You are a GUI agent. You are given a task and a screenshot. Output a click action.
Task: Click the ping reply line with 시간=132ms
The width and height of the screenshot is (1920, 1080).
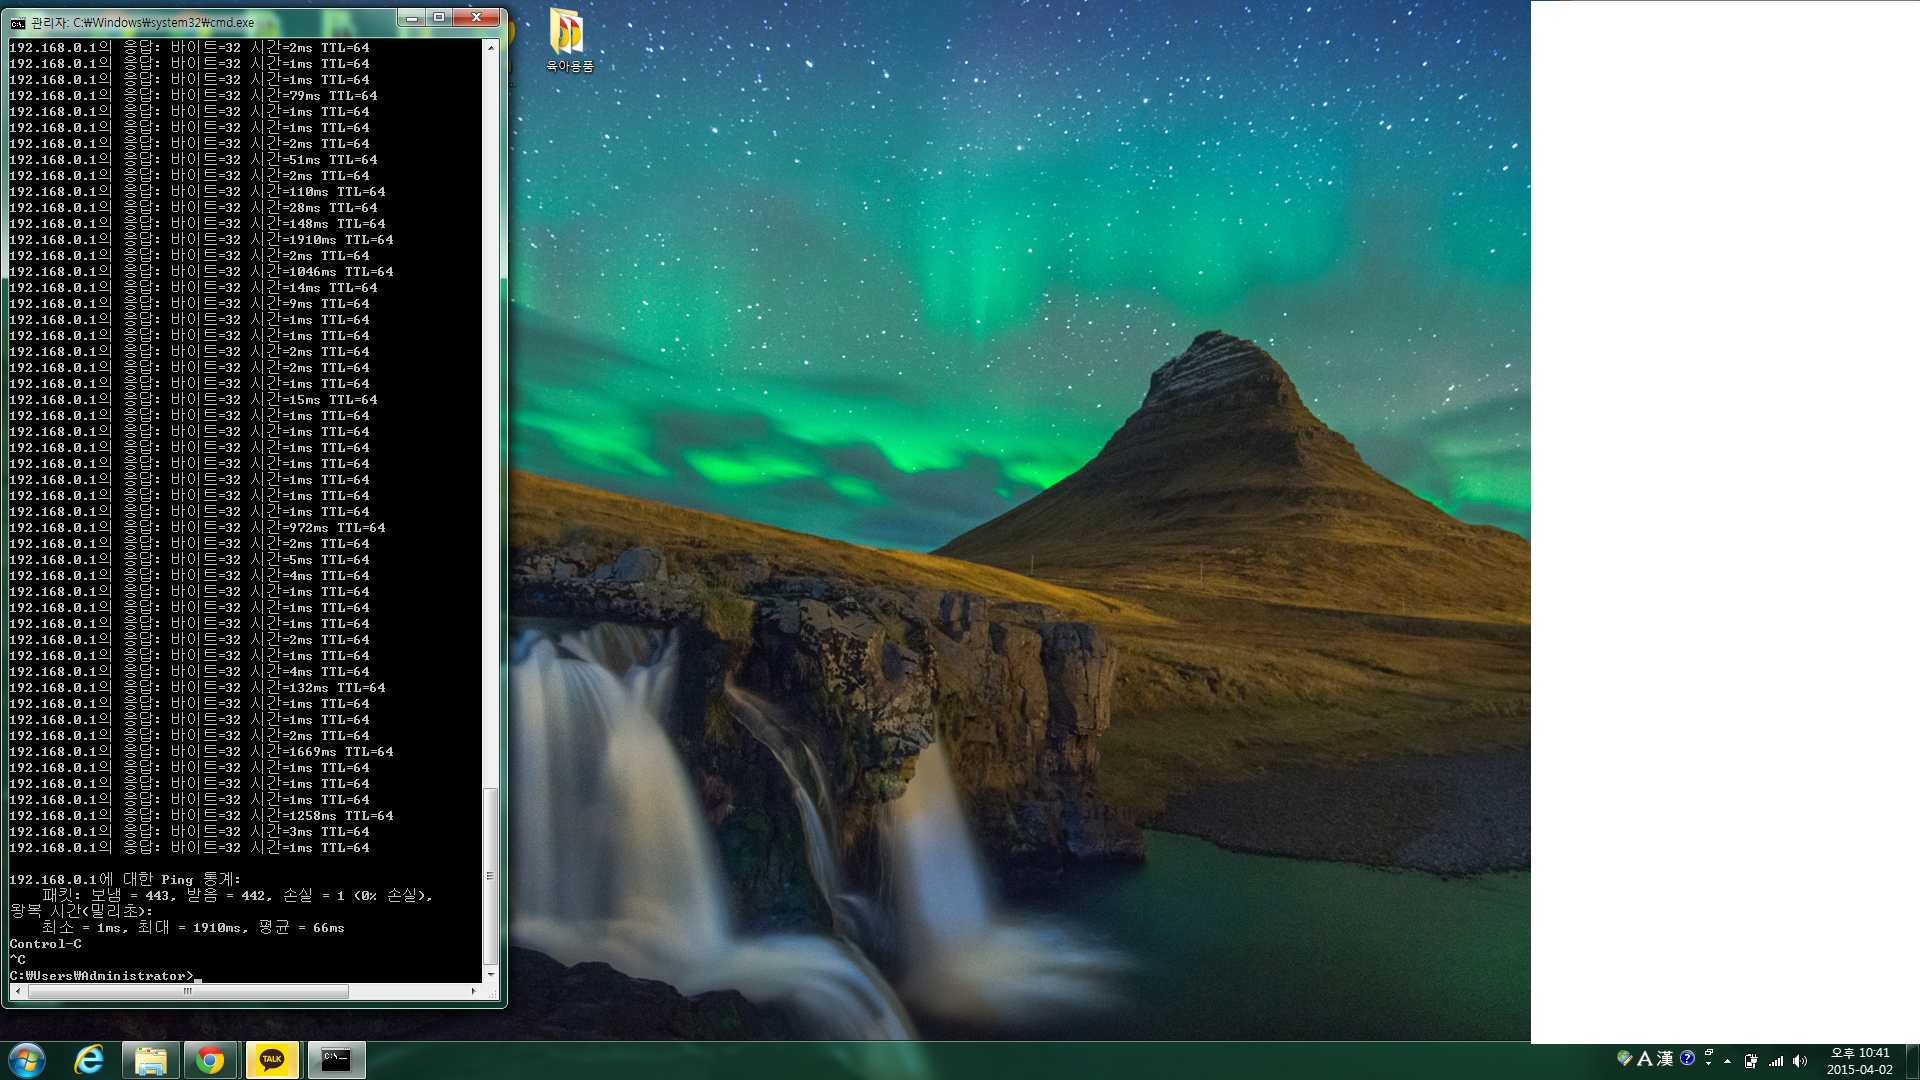[x=197, y=688]
